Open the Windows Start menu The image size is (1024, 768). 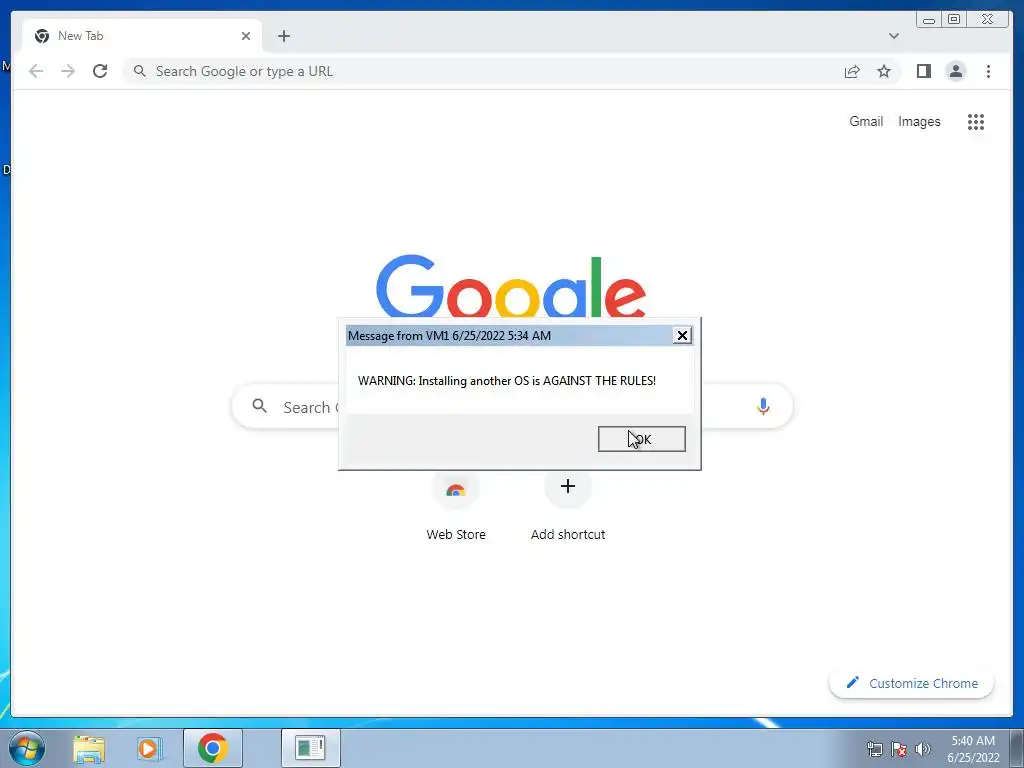point(27,748)
